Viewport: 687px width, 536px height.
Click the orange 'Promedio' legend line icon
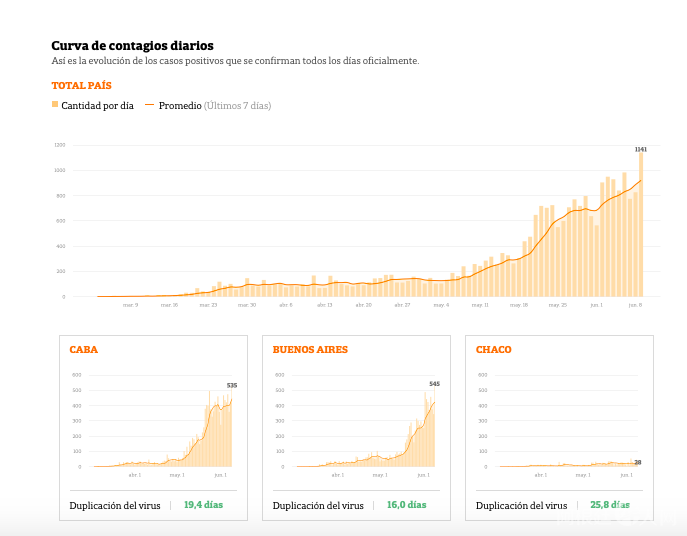pyautogui.click(x=150, y=105)
